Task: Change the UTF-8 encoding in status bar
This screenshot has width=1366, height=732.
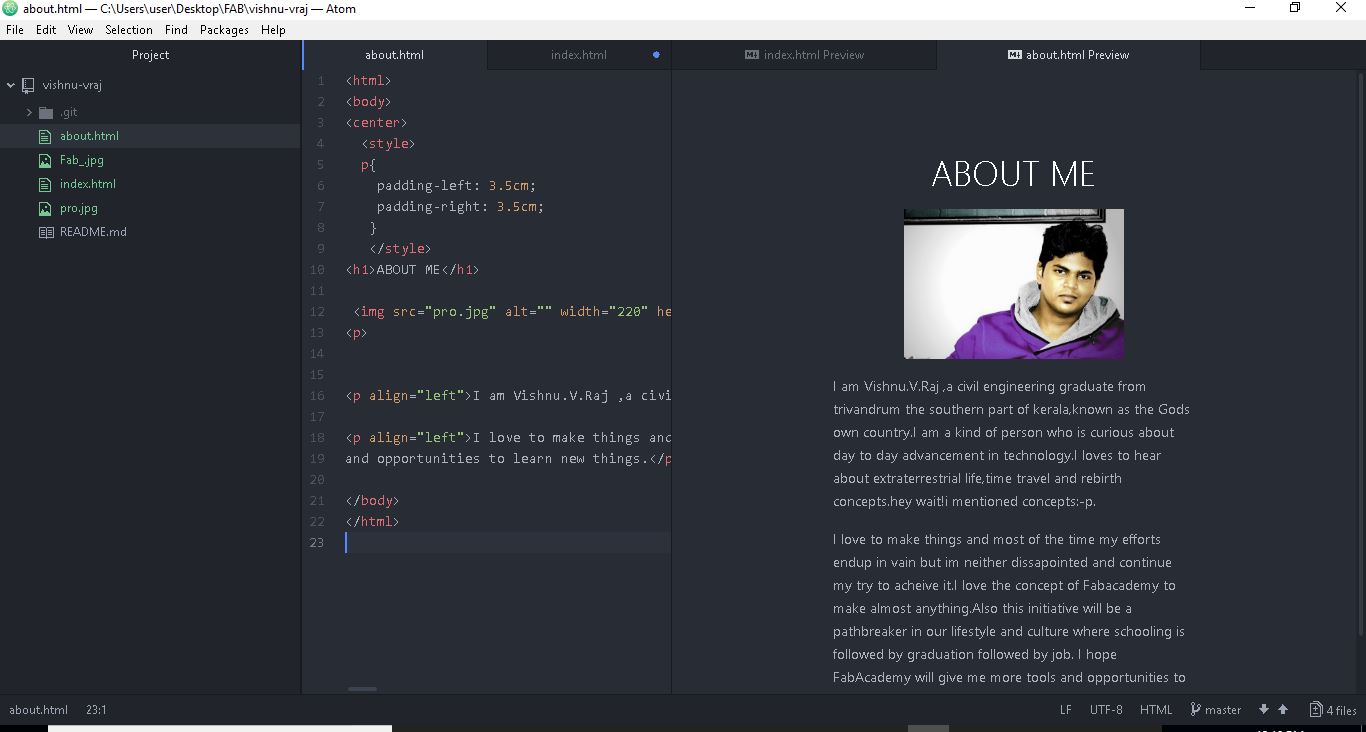Action: coord(1106,710)
